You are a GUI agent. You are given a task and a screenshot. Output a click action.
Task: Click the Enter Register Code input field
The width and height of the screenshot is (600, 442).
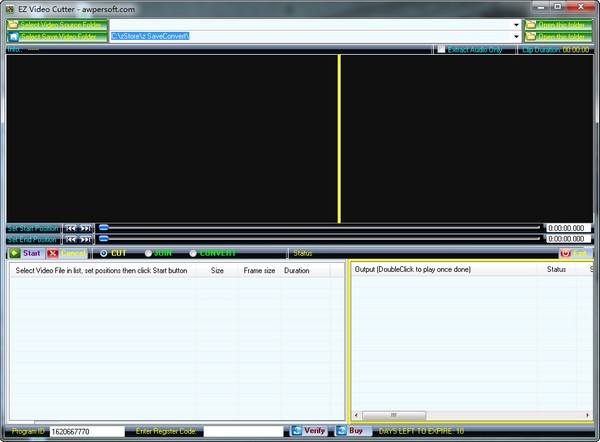click(243, 432)
